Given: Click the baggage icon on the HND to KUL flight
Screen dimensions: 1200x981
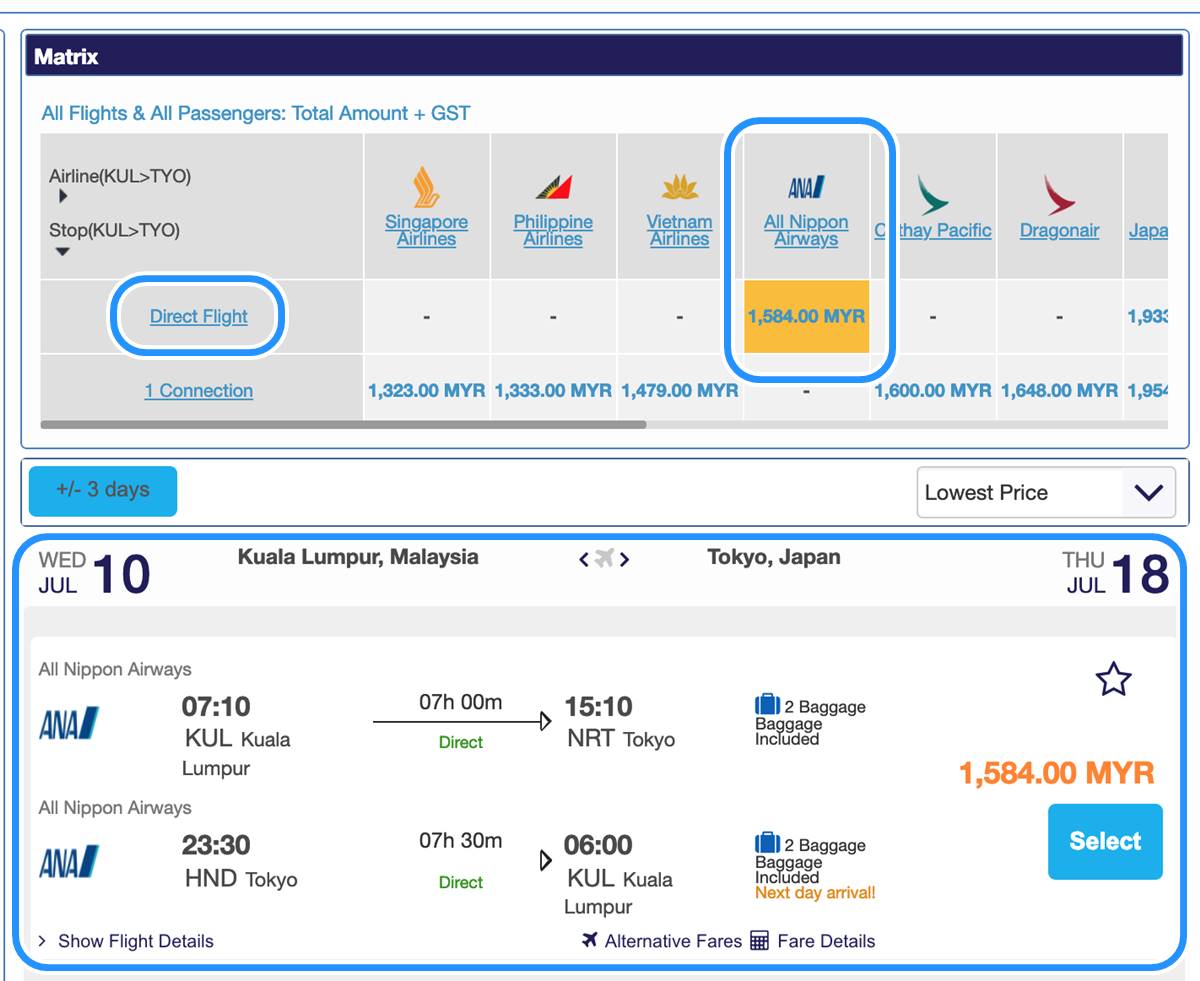Looking at the screenshot, I should tap(767, 843).
